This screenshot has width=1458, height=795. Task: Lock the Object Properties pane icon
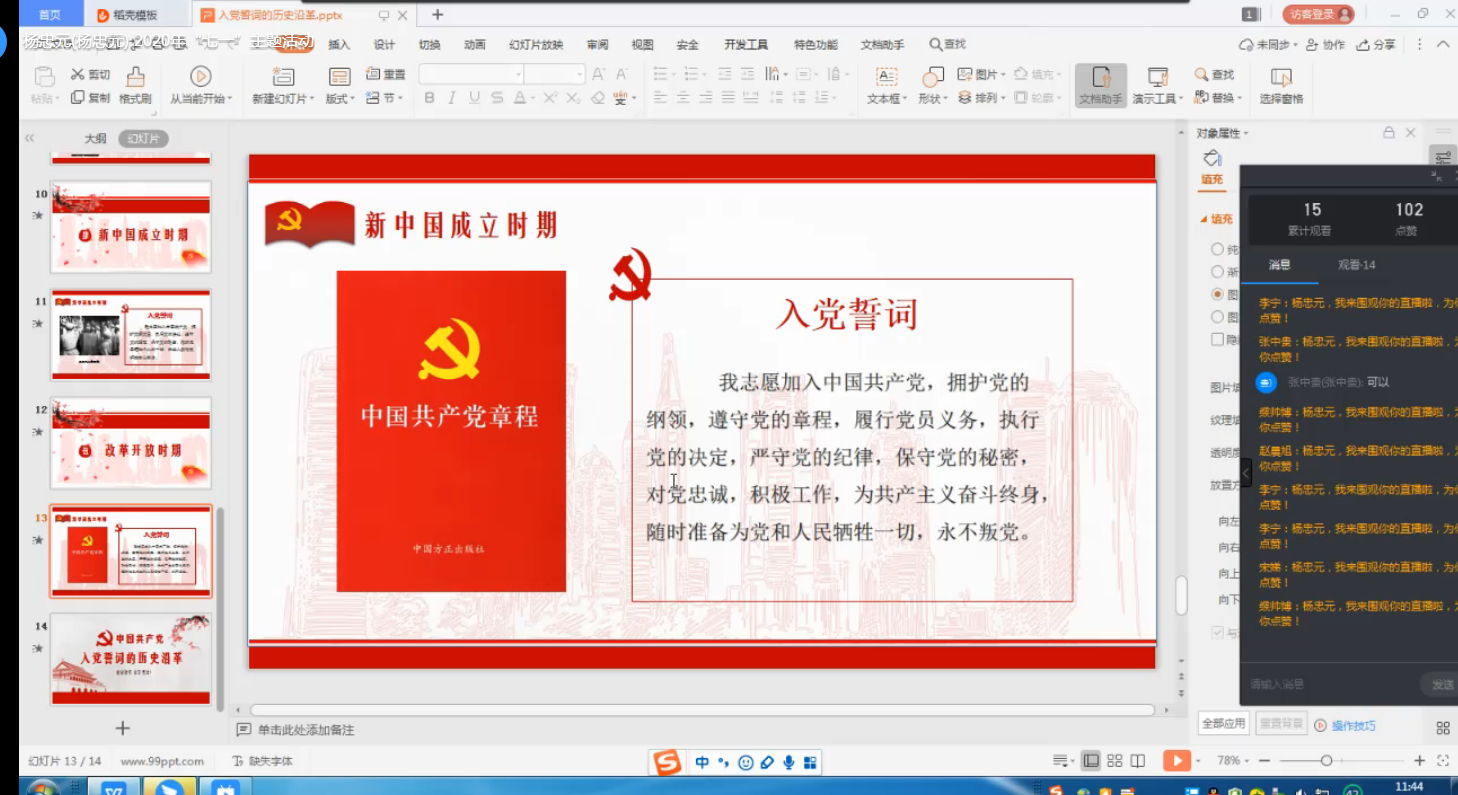[x=1388, y=132]
